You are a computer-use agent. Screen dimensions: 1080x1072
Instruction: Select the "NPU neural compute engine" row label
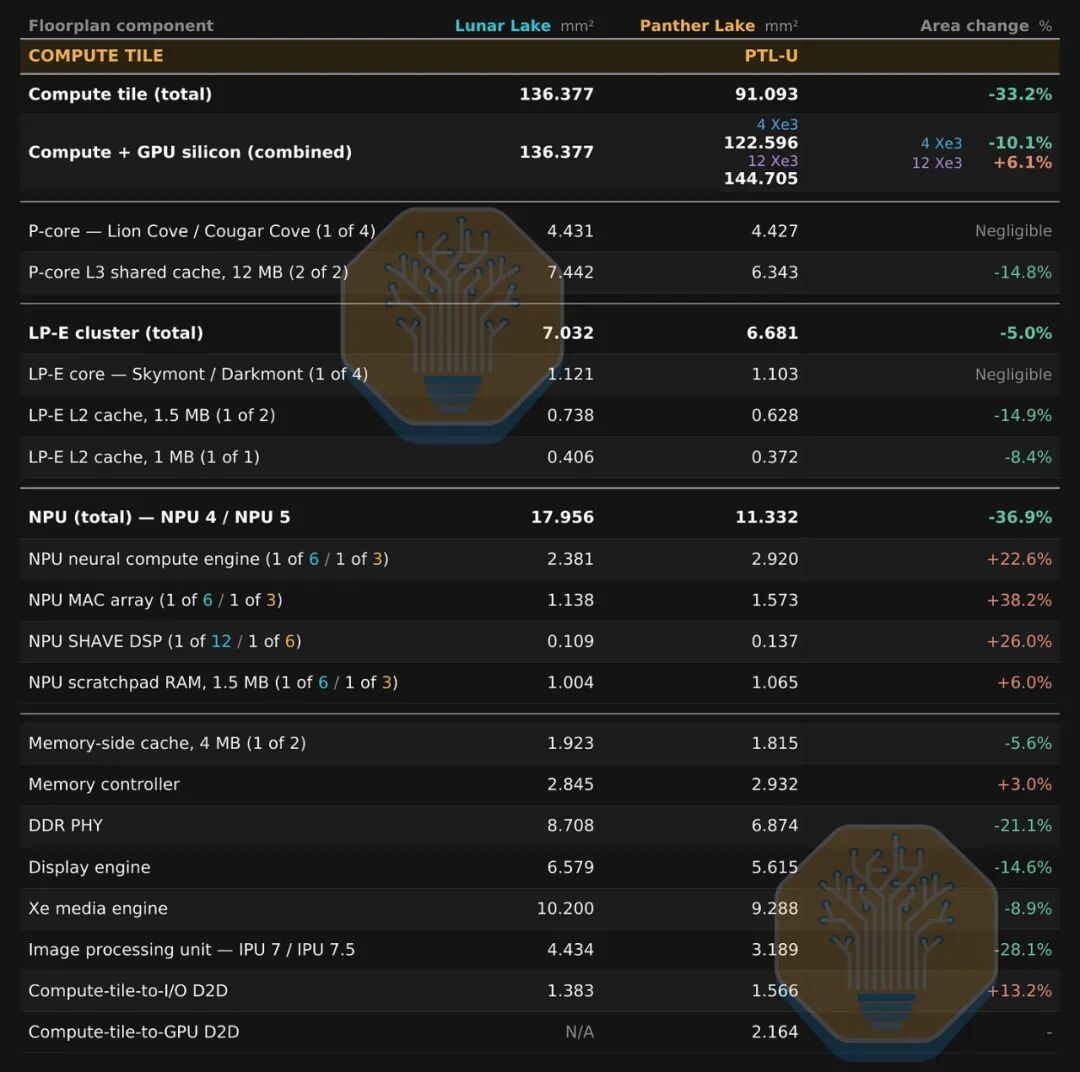click(208, 559)
